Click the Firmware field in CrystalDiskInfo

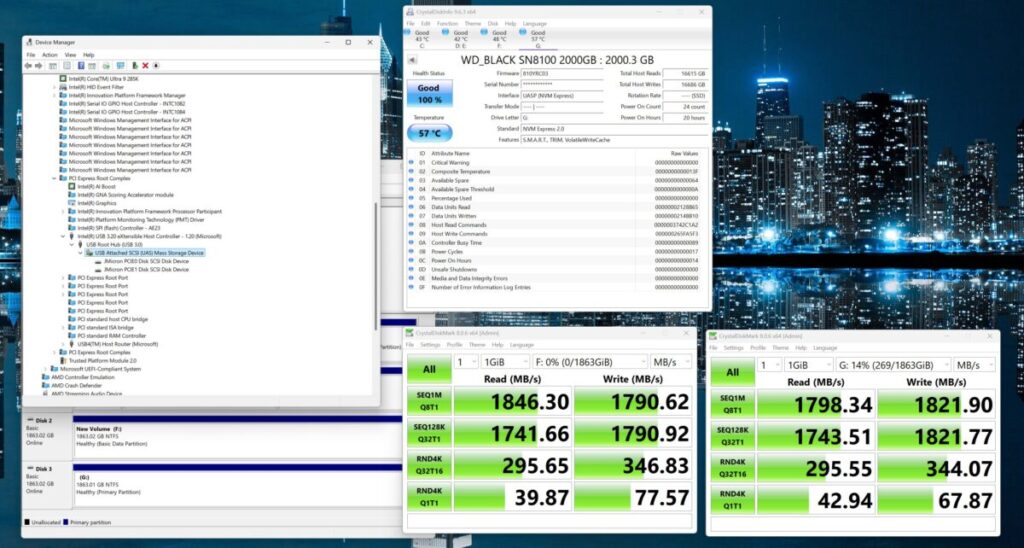(562, 74)
